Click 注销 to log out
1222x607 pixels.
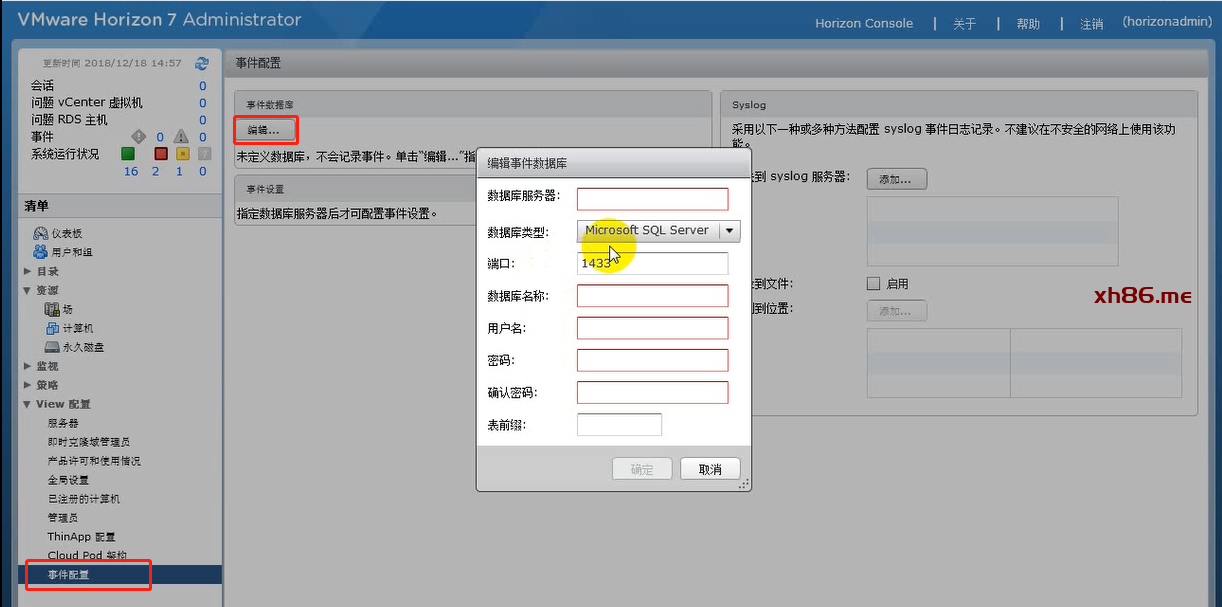click(1091, 24)
